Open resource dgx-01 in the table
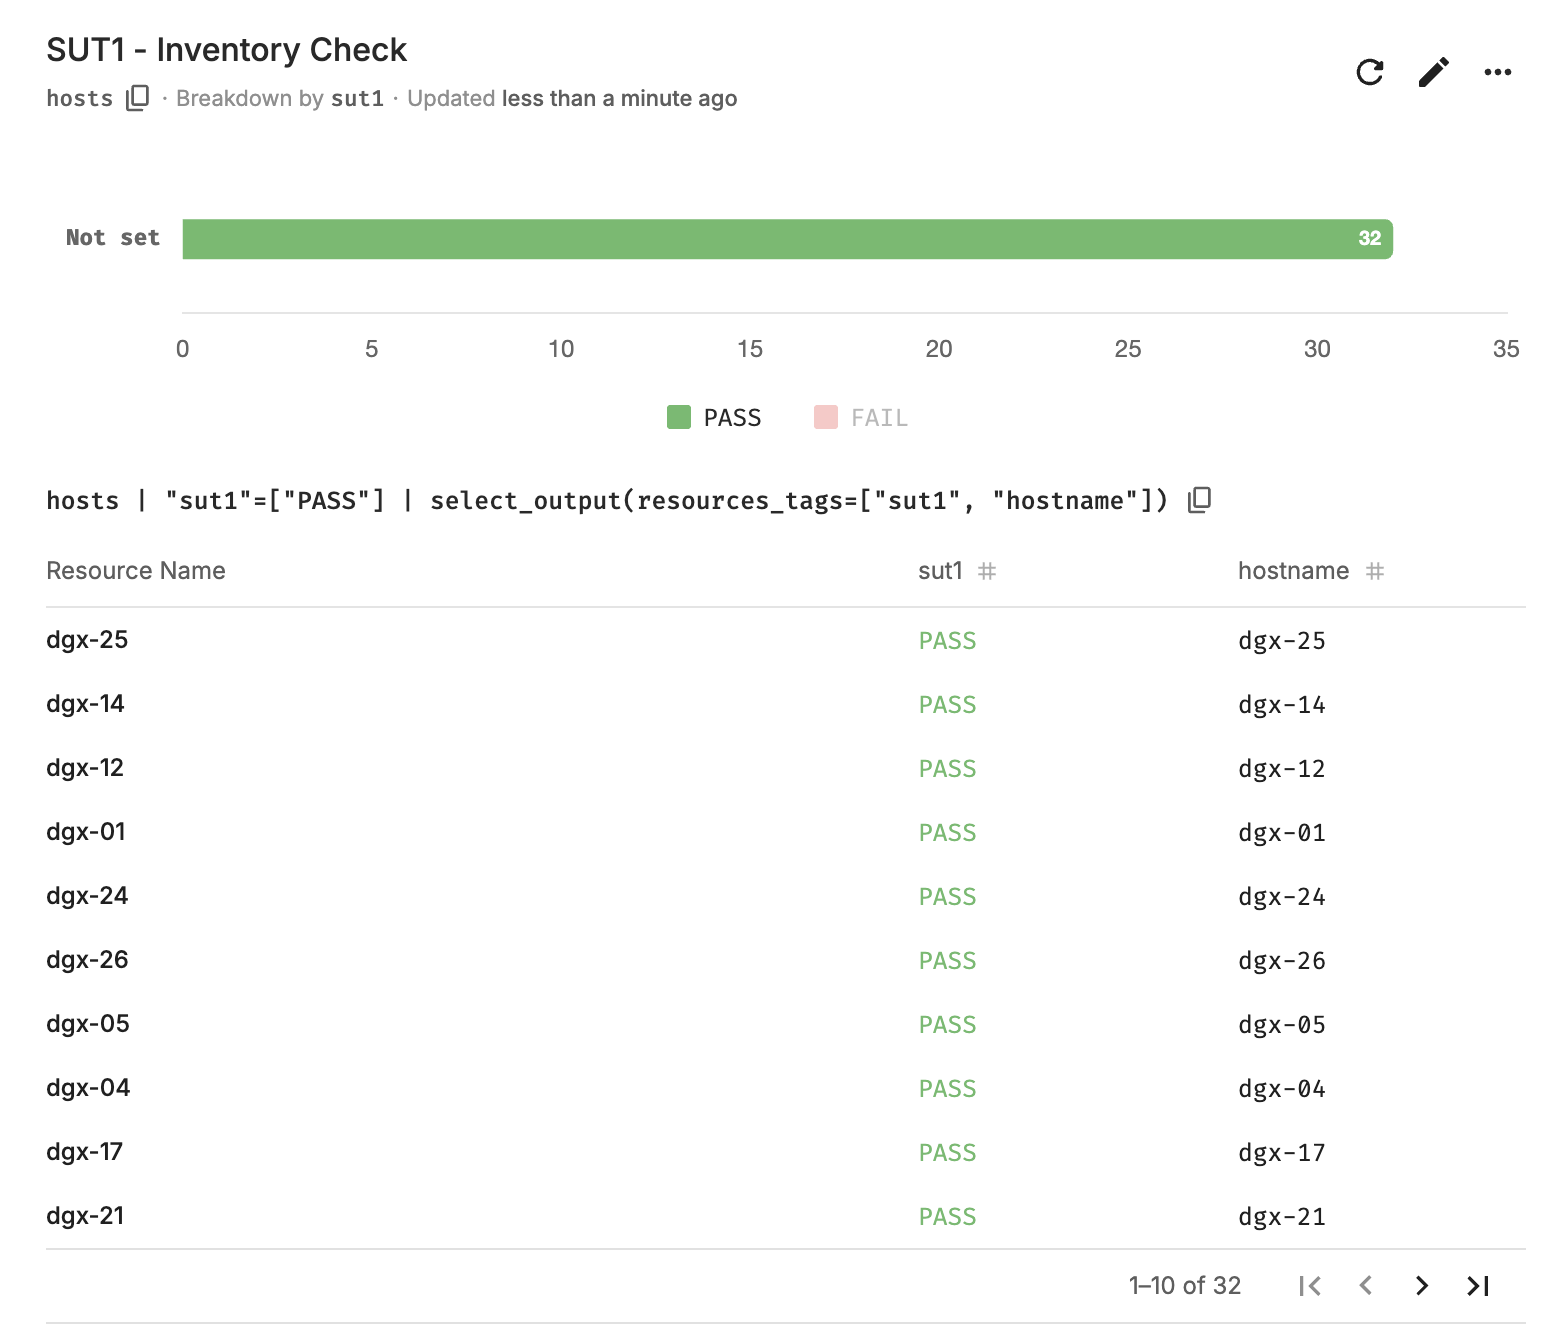The height and width of the screenshot is (1326, 1550). coord(86,832)
